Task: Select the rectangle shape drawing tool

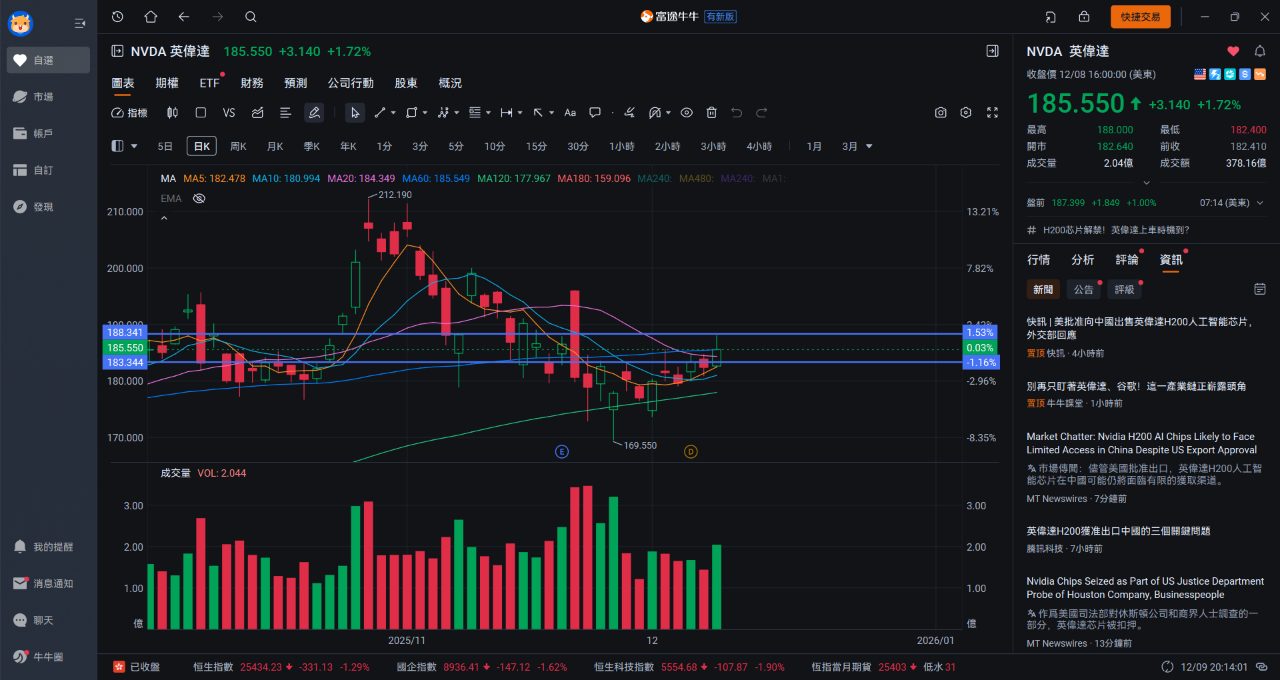Action: (411, 113)
